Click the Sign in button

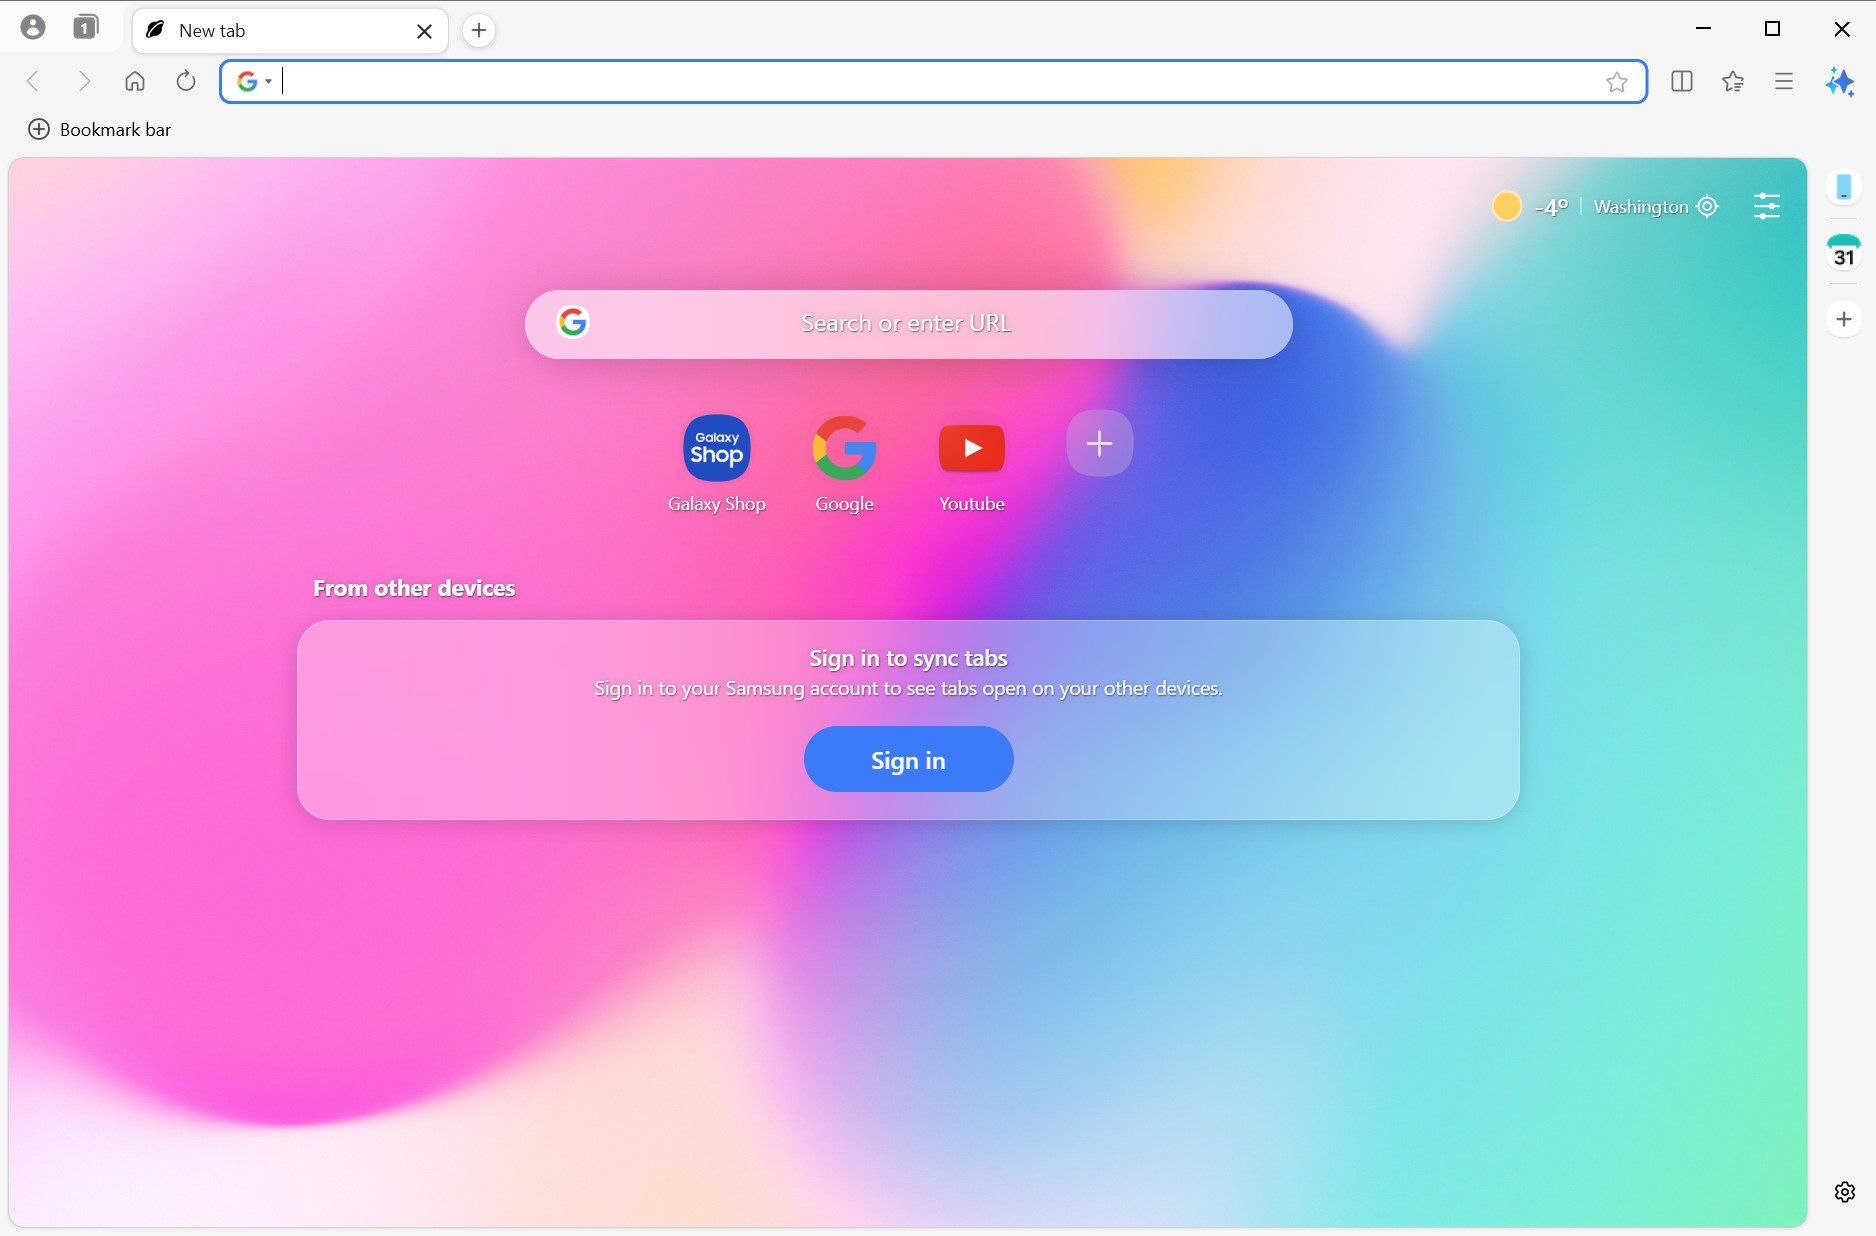tap(907, 759)
